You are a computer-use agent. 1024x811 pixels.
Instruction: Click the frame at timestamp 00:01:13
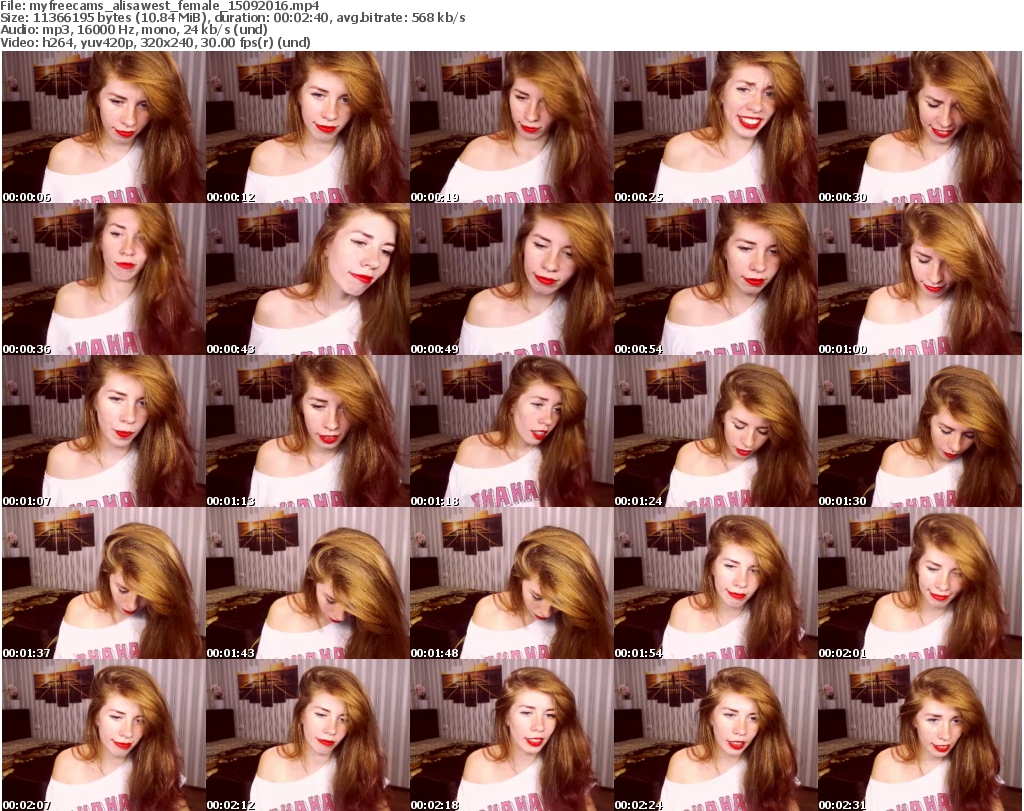pyautogui.click(x=308, y=431)
